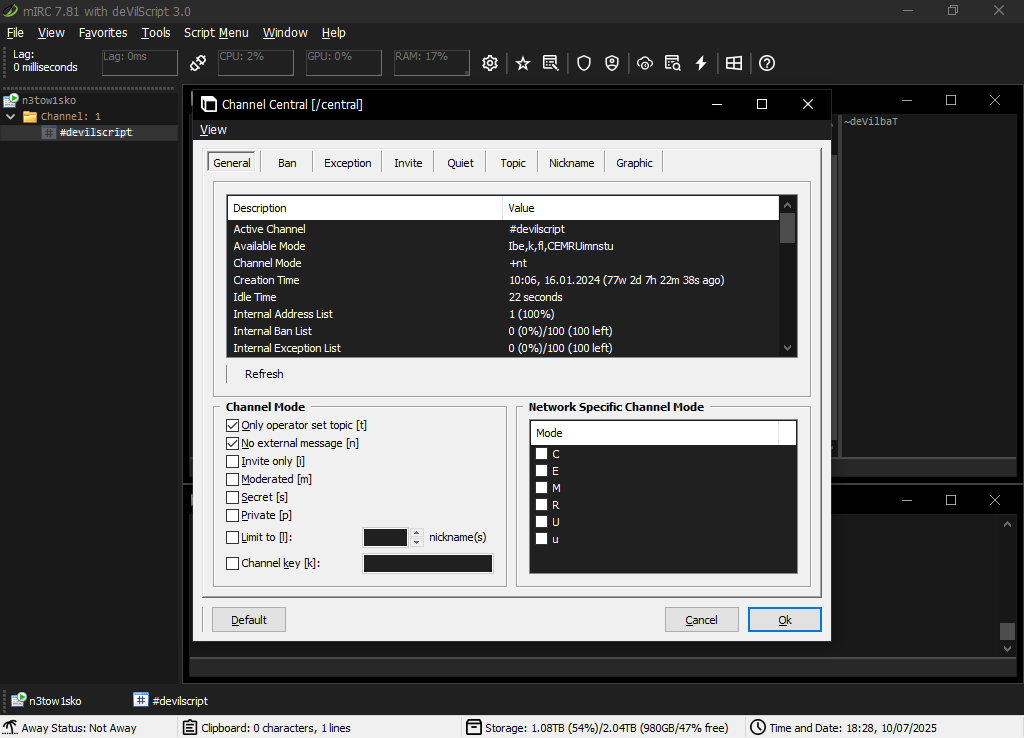Open settings gear icon in toolbar
The image size is (1024, 738).
[490, 63]
